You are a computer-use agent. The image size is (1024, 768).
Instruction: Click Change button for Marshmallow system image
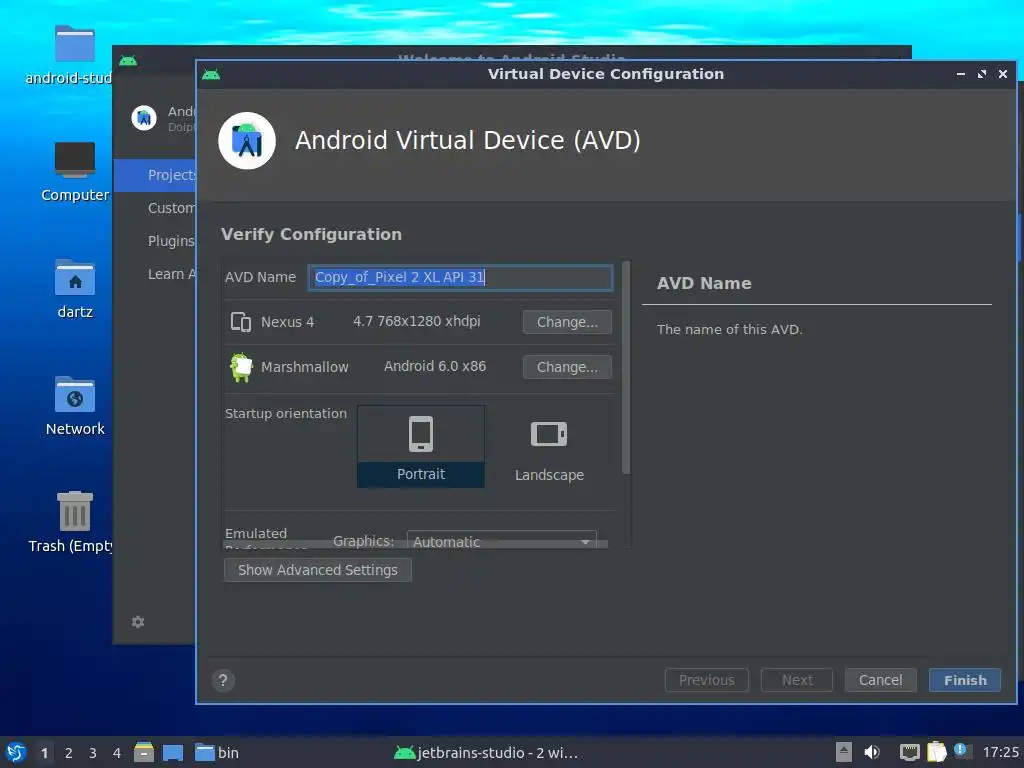point(567,367)
